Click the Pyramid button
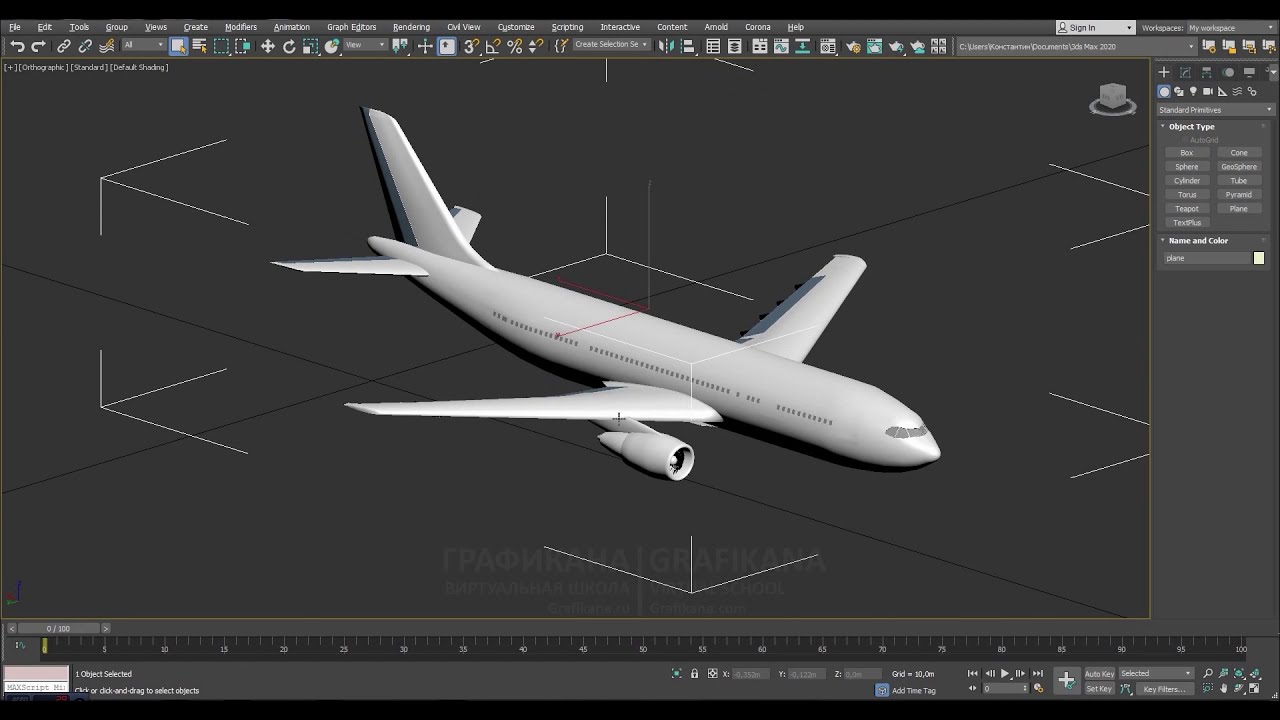 (1239, 195)
